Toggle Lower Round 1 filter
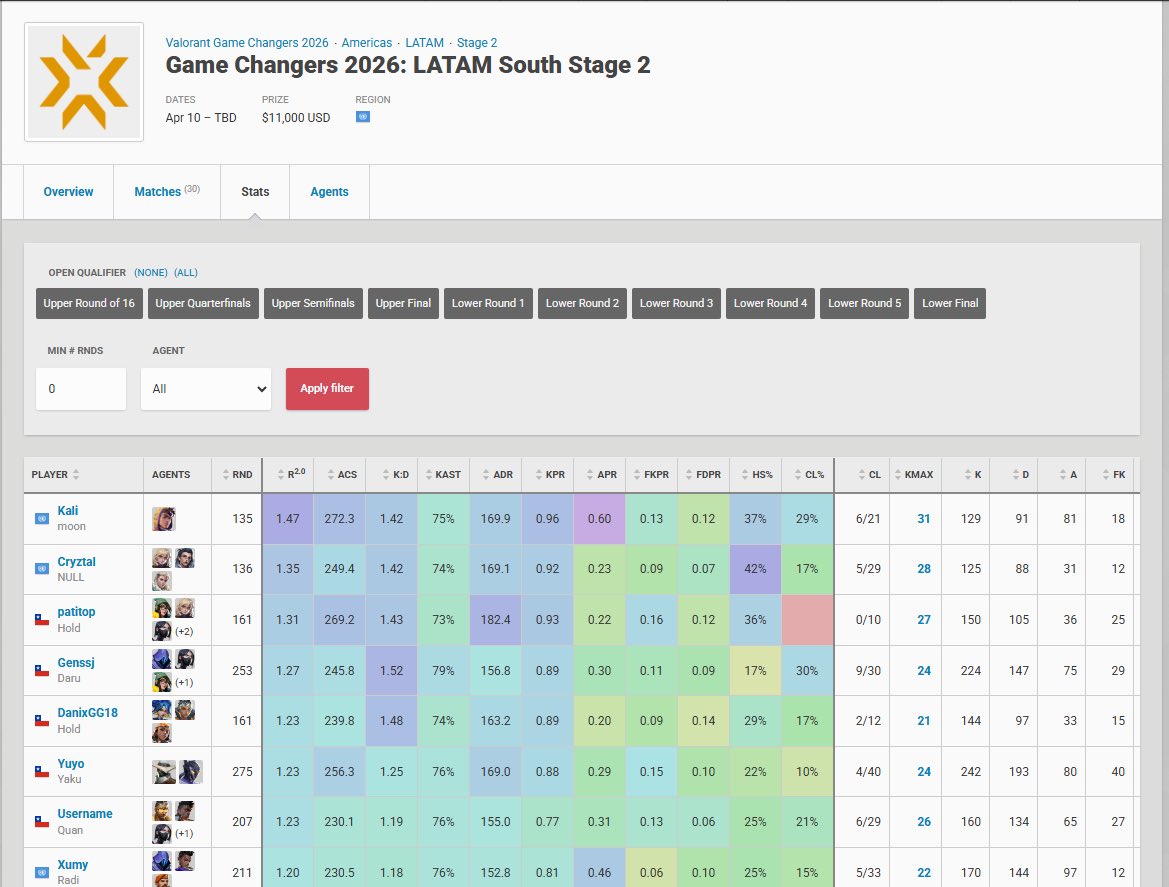The height and width of the screenshot is (887, 1169). [x=488, y=303]
